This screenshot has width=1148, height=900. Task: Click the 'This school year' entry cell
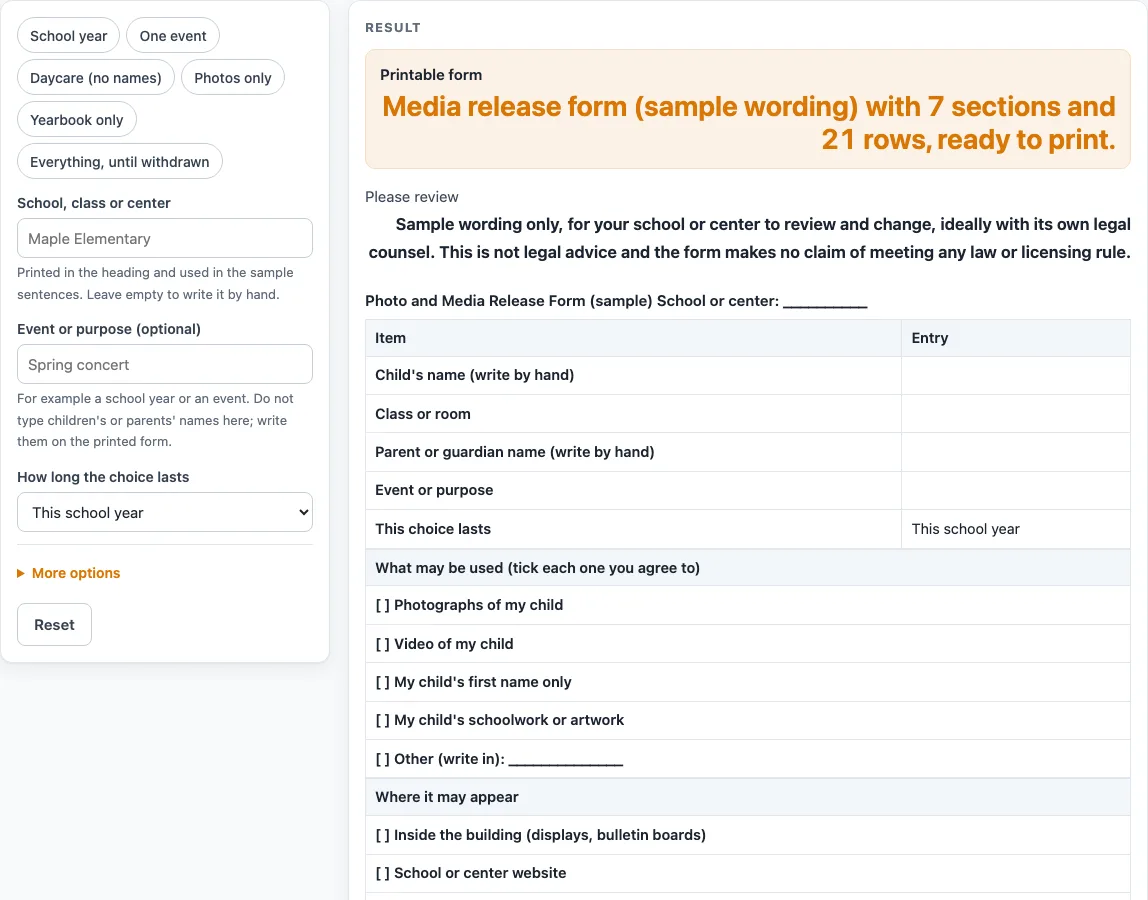pos(1015,529)
